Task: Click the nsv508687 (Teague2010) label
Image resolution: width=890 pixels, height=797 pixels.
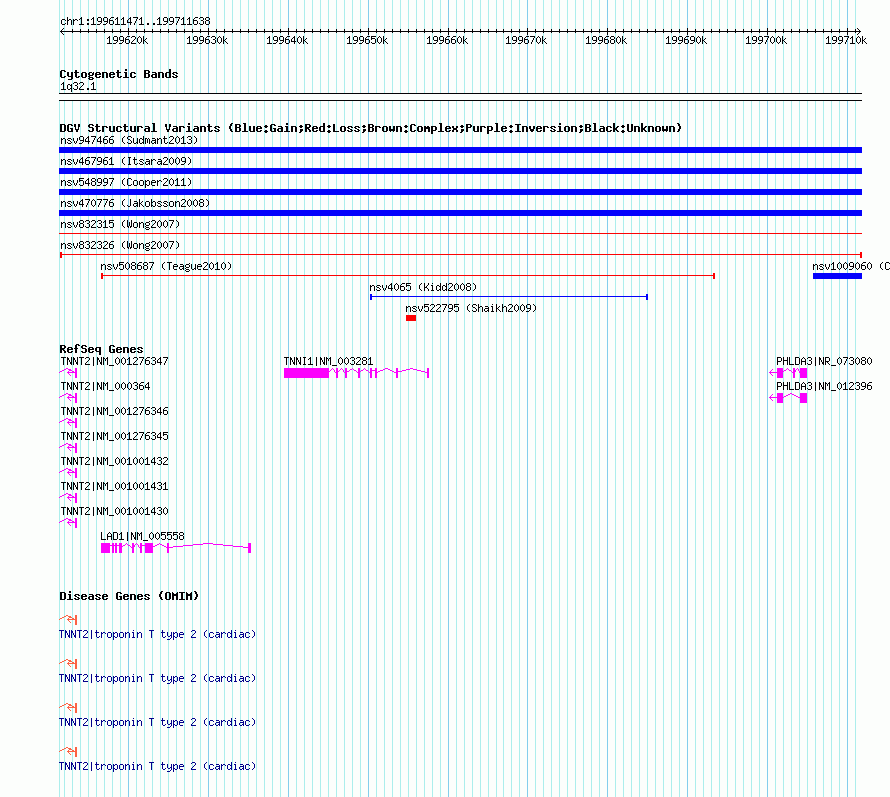Action: pyautogui.click(x=166, y=266)
